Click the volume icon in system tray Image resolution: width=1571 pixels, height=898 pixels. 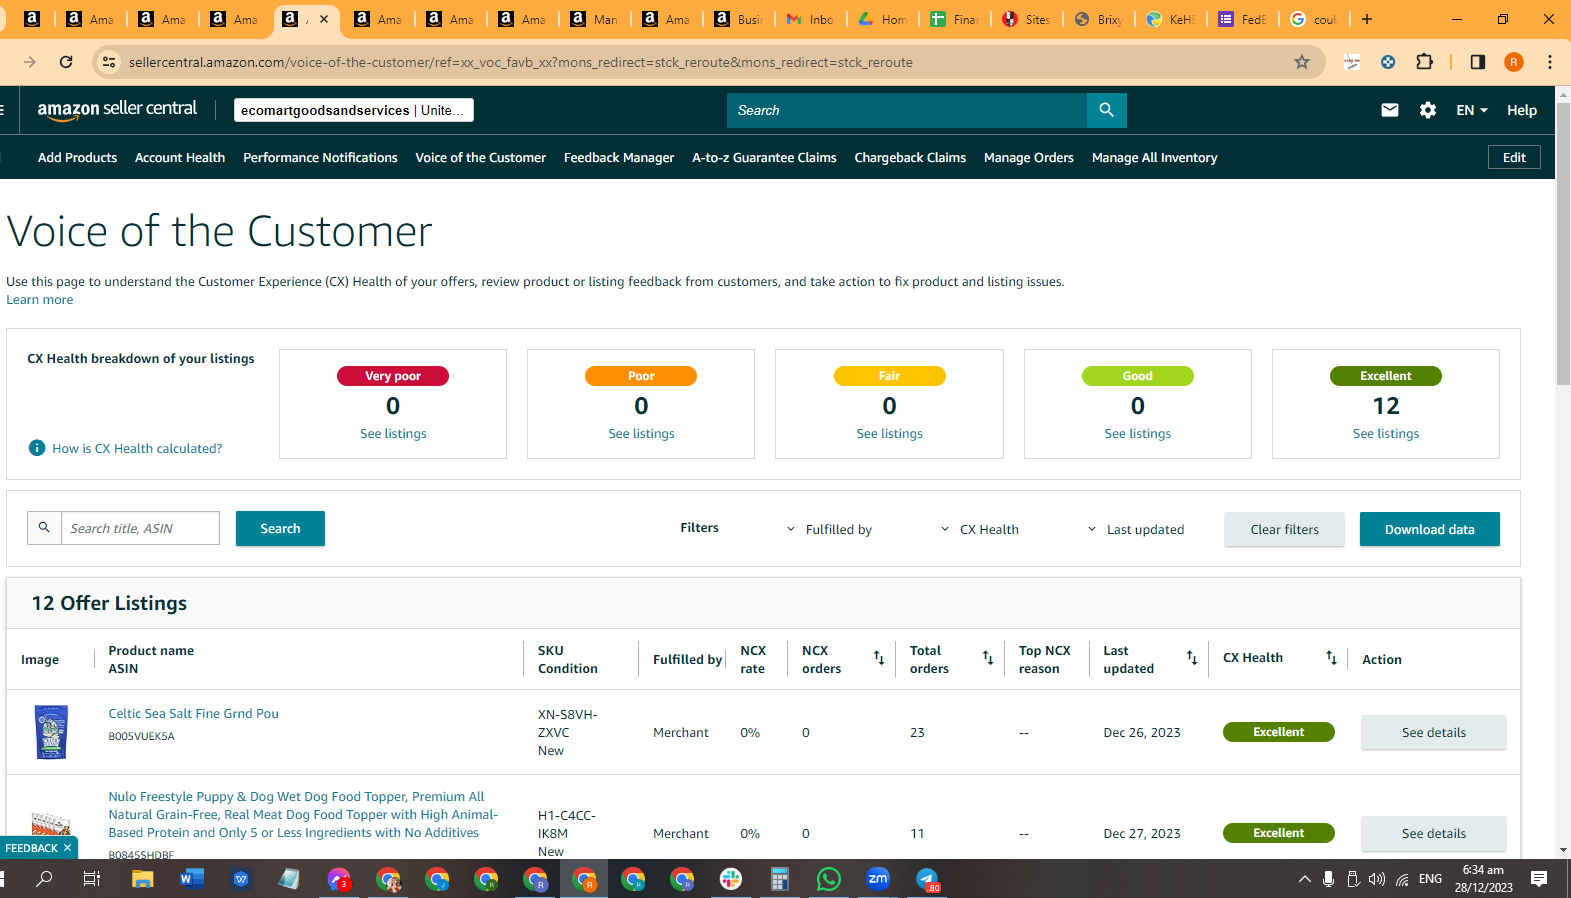(x=1377, y=879)
